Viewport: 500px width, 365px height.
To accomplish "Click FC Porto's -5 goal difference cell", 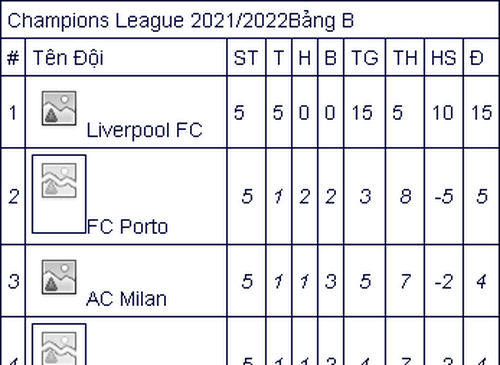I will coord(444,196).
